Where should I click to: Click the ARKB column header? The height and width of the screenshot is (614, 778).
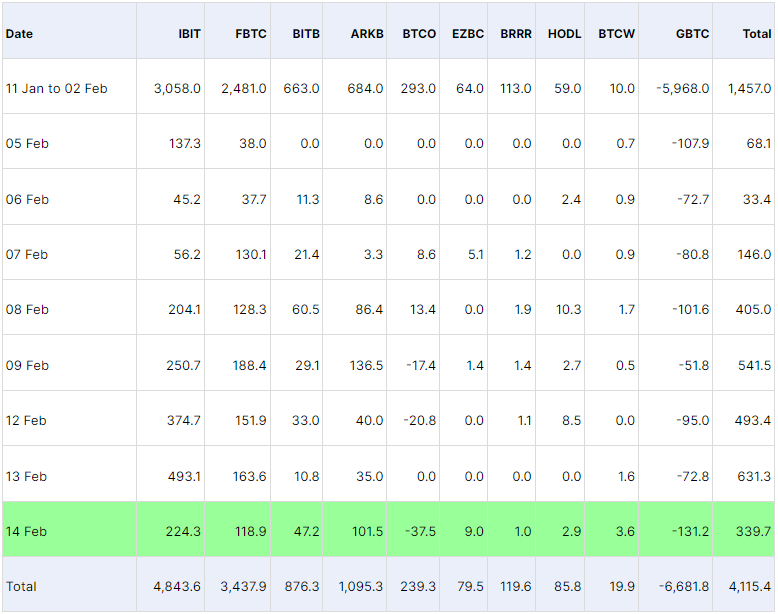point(367,34)
